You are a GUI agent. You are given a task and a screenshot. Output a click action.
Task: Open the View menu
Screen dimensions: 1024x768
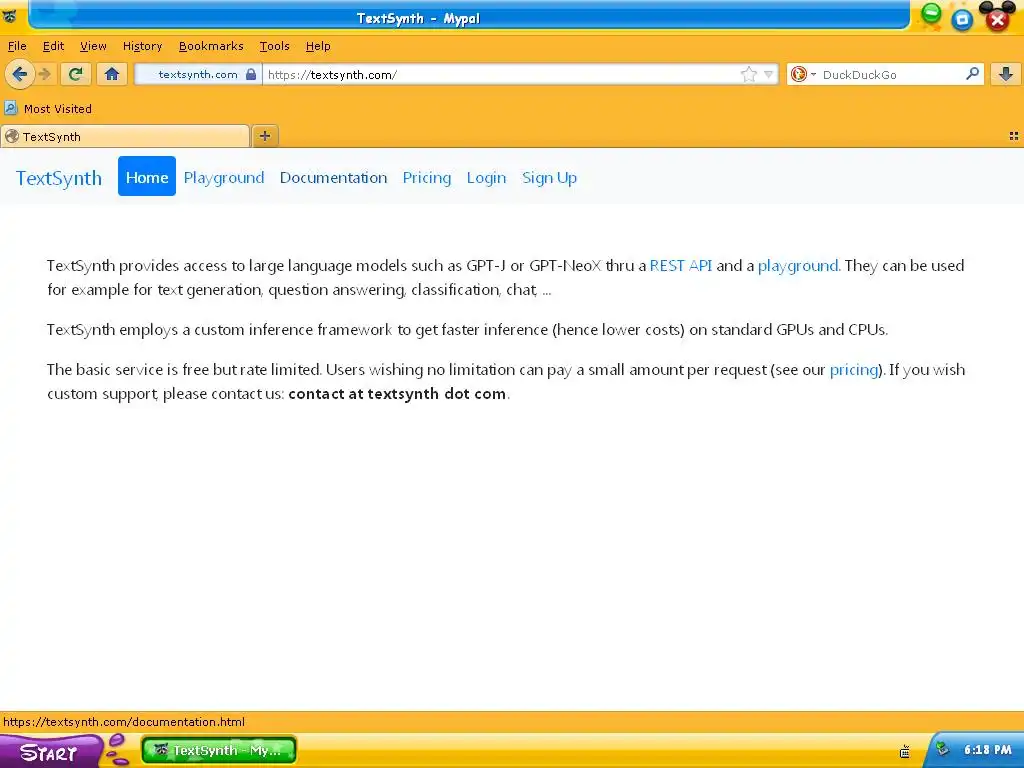pyautogui.click(x=93, y=46)
